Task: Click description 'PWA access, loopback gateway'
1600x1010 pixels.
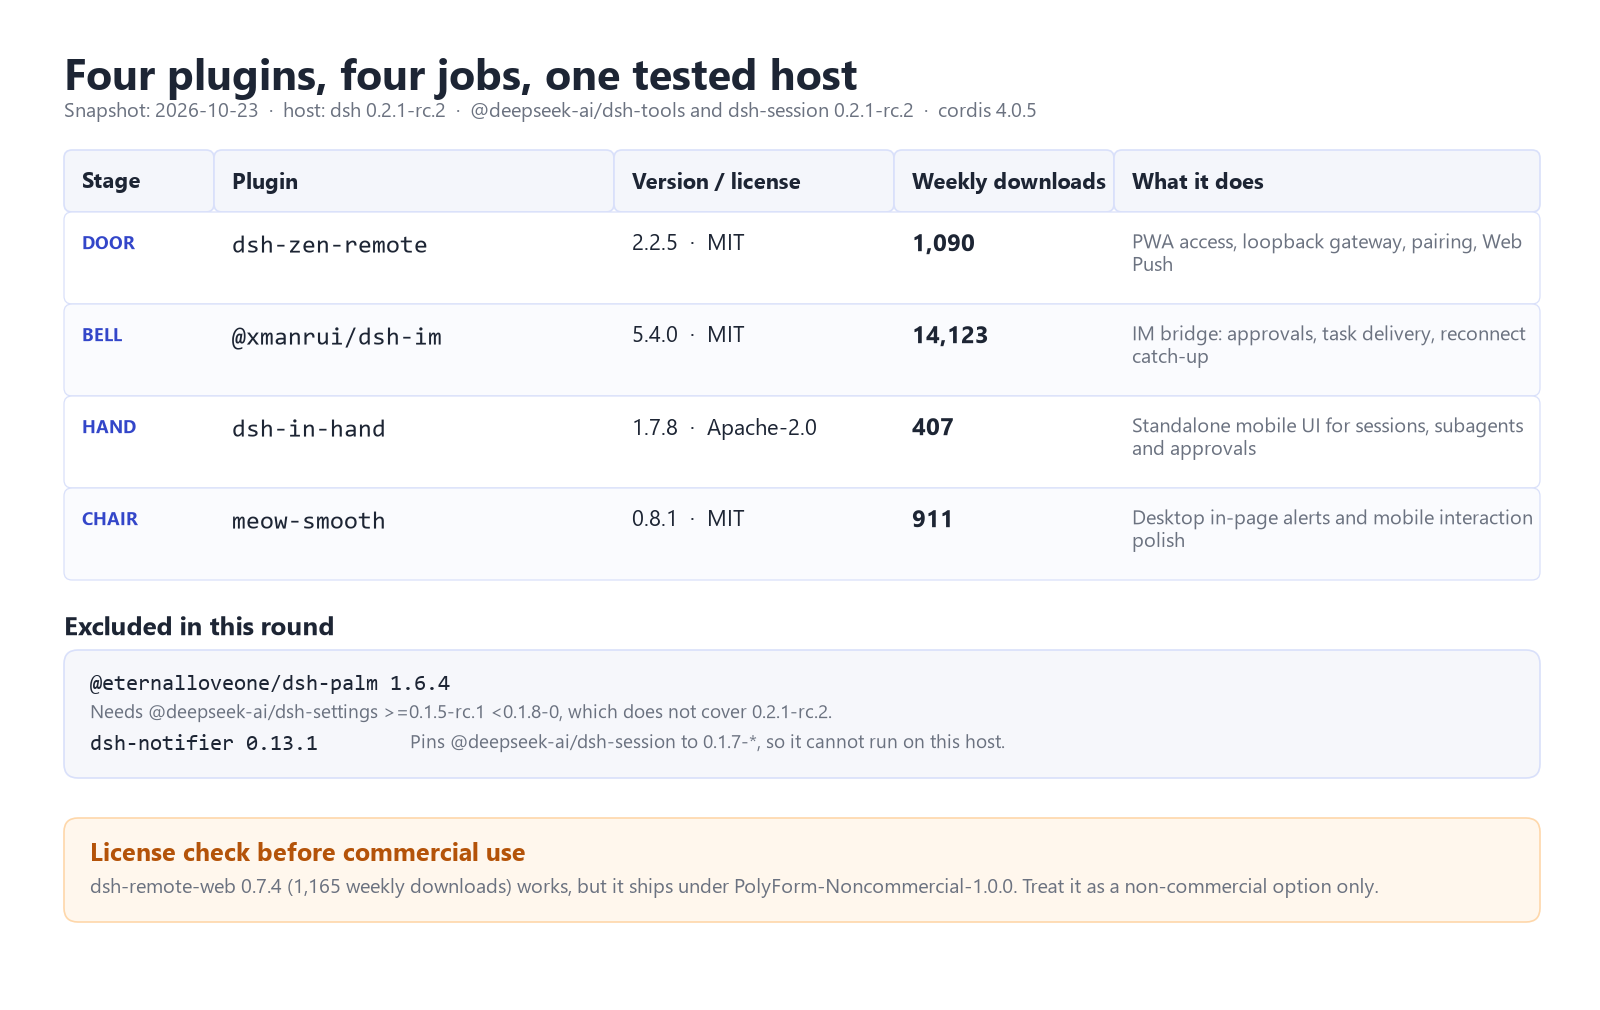Action: [x=1327, y=253]
